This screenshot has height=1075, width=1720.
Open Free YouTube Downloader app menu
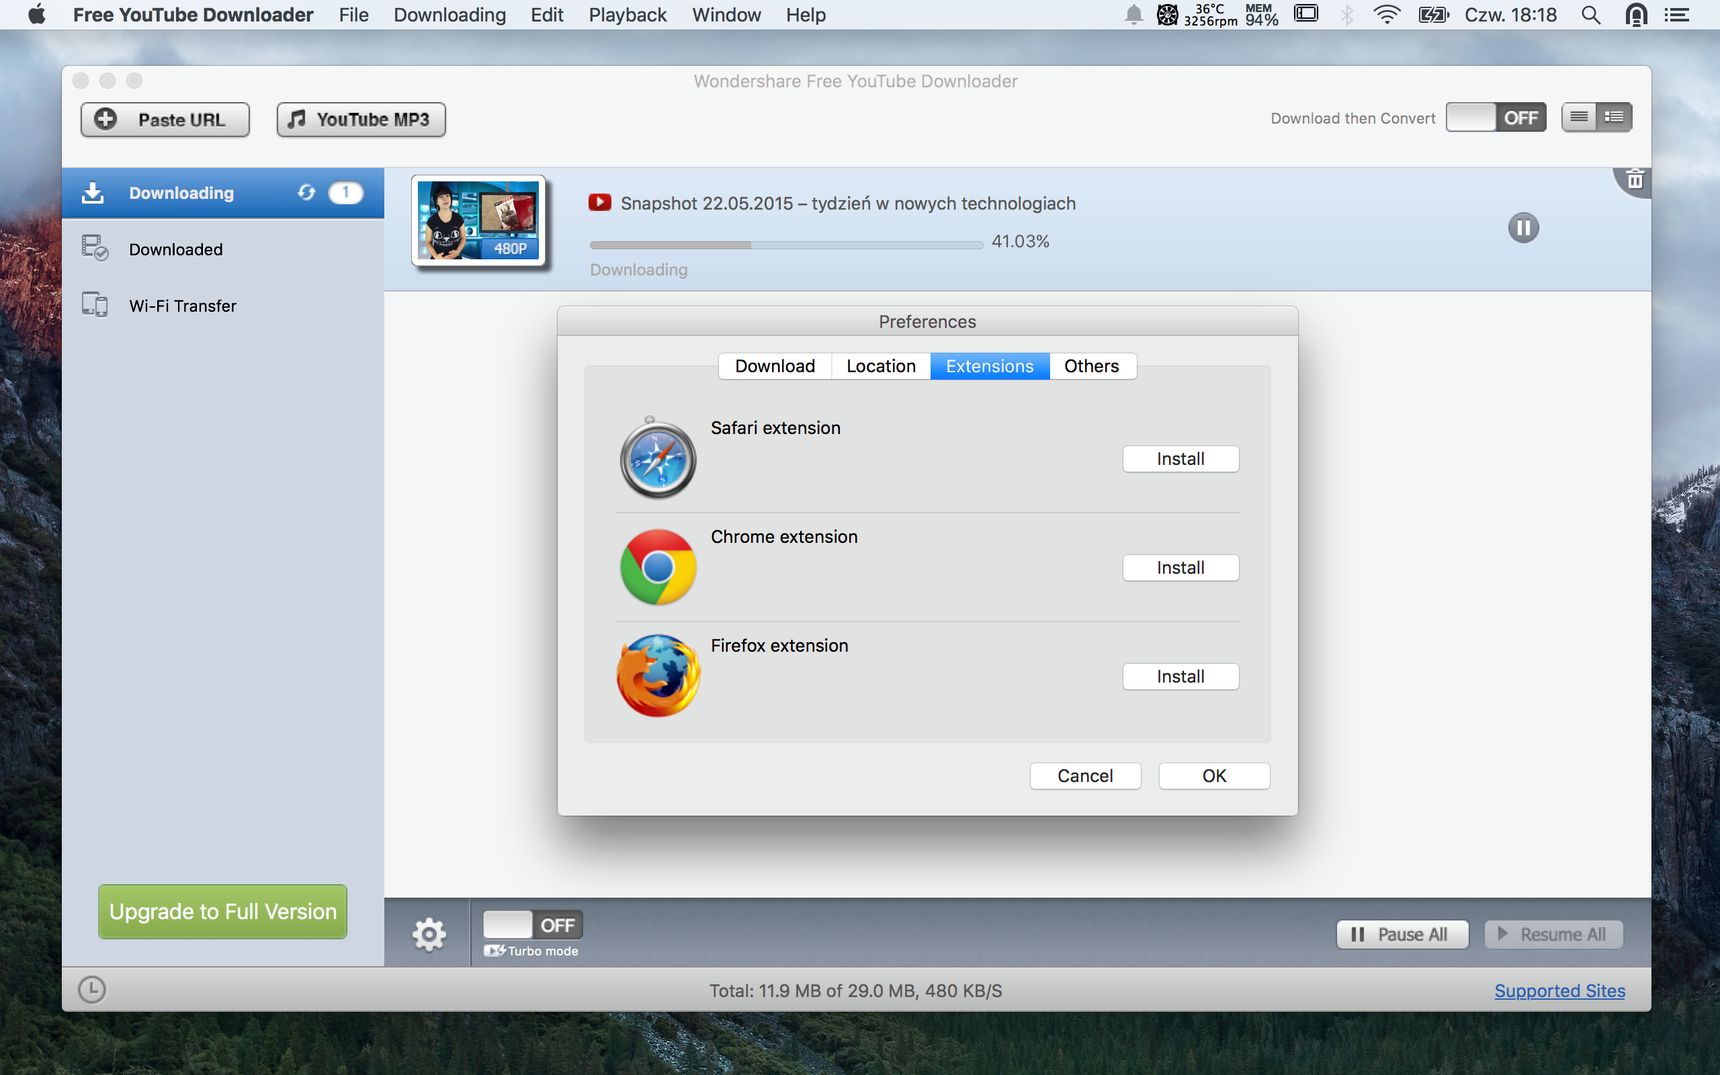click(193, 14)
